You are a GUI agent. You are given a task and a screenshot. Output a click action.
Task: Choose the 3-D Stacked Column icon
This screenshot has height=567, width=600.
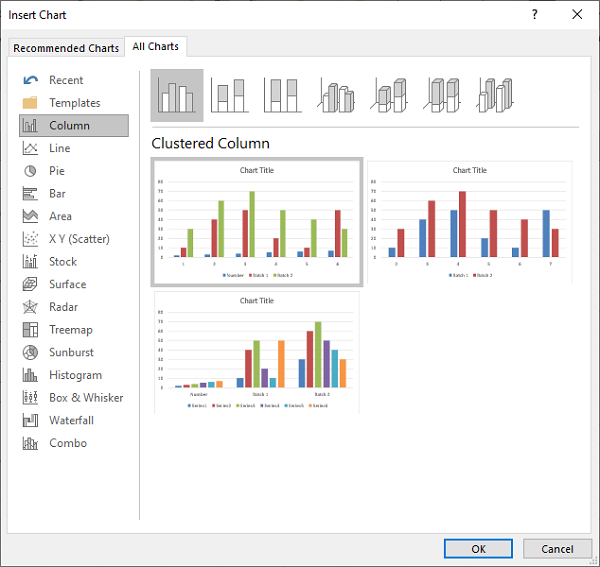[390, 95]
